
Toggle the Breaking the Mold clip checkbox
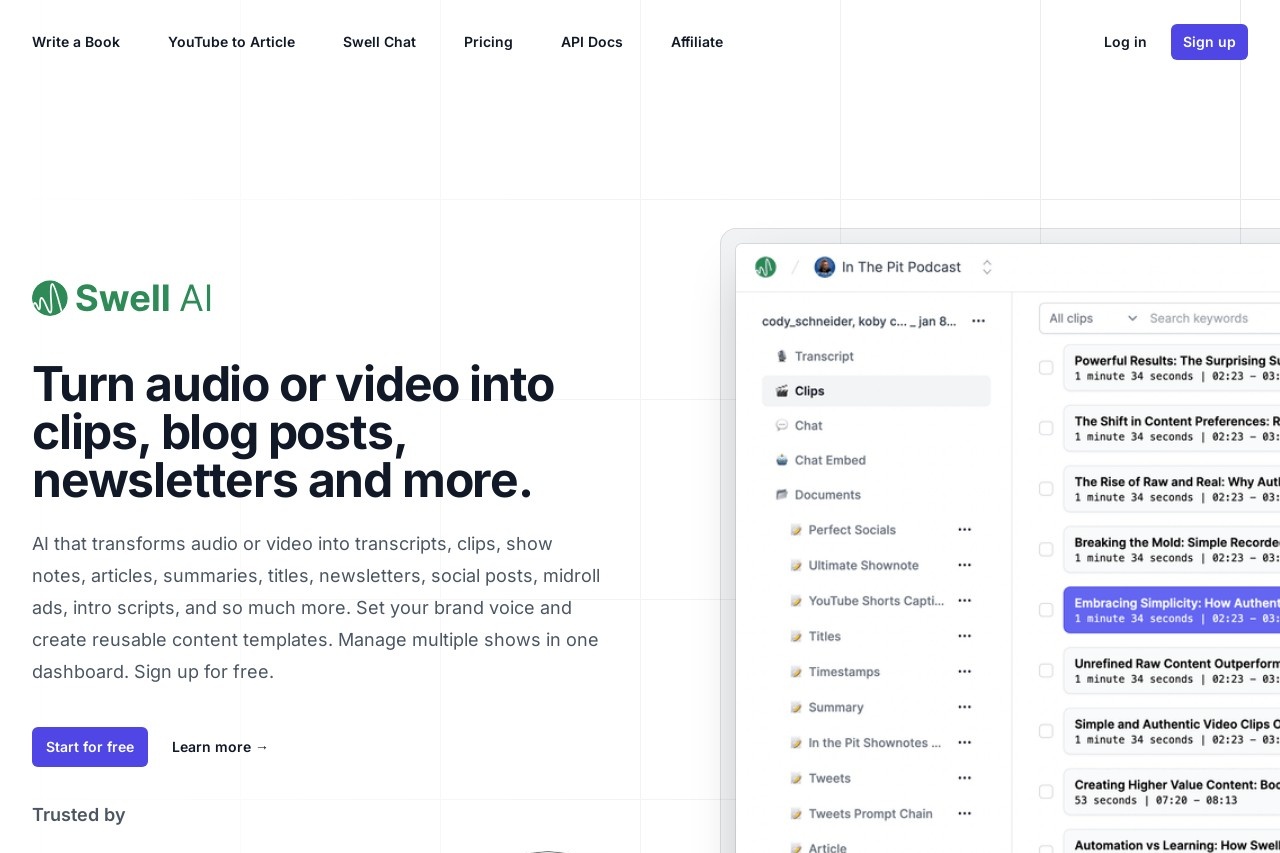tap(1046, 549)
